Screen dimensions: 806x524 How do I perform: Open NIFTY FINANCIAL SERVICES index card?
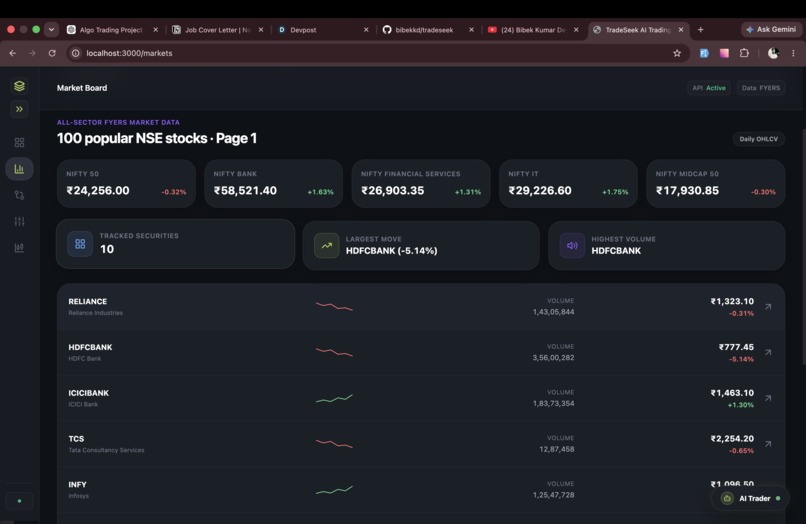coord(421,184)
